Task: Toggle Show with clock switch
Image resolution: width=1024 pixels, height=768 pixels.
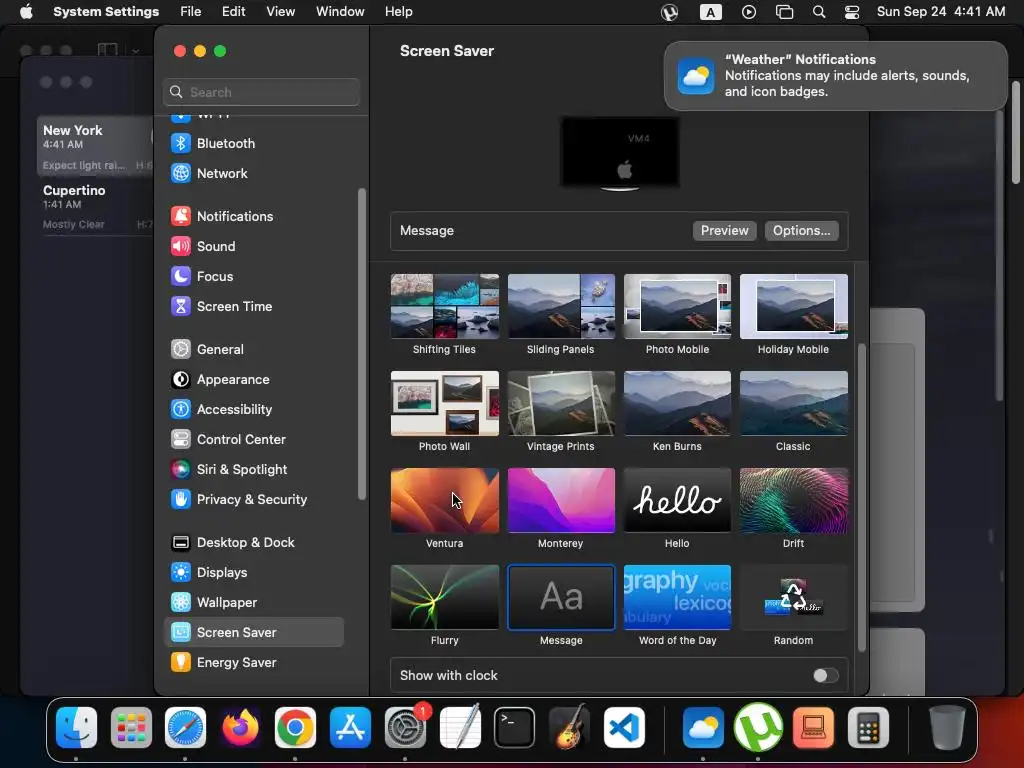Action: pyautogui.click(x=825, y=675)
